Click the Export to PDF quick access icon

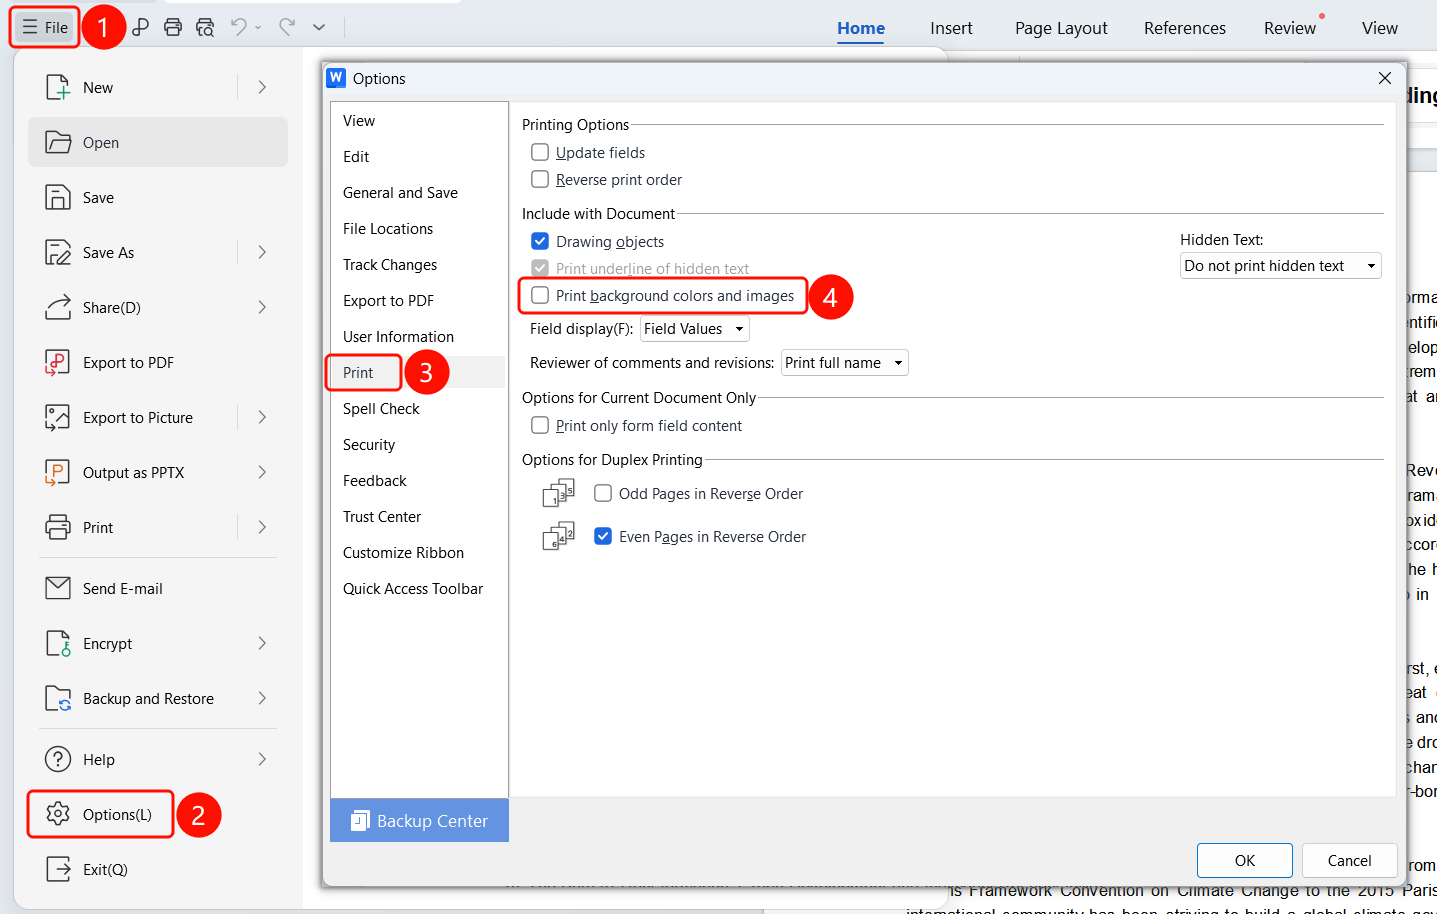point(141,27)
